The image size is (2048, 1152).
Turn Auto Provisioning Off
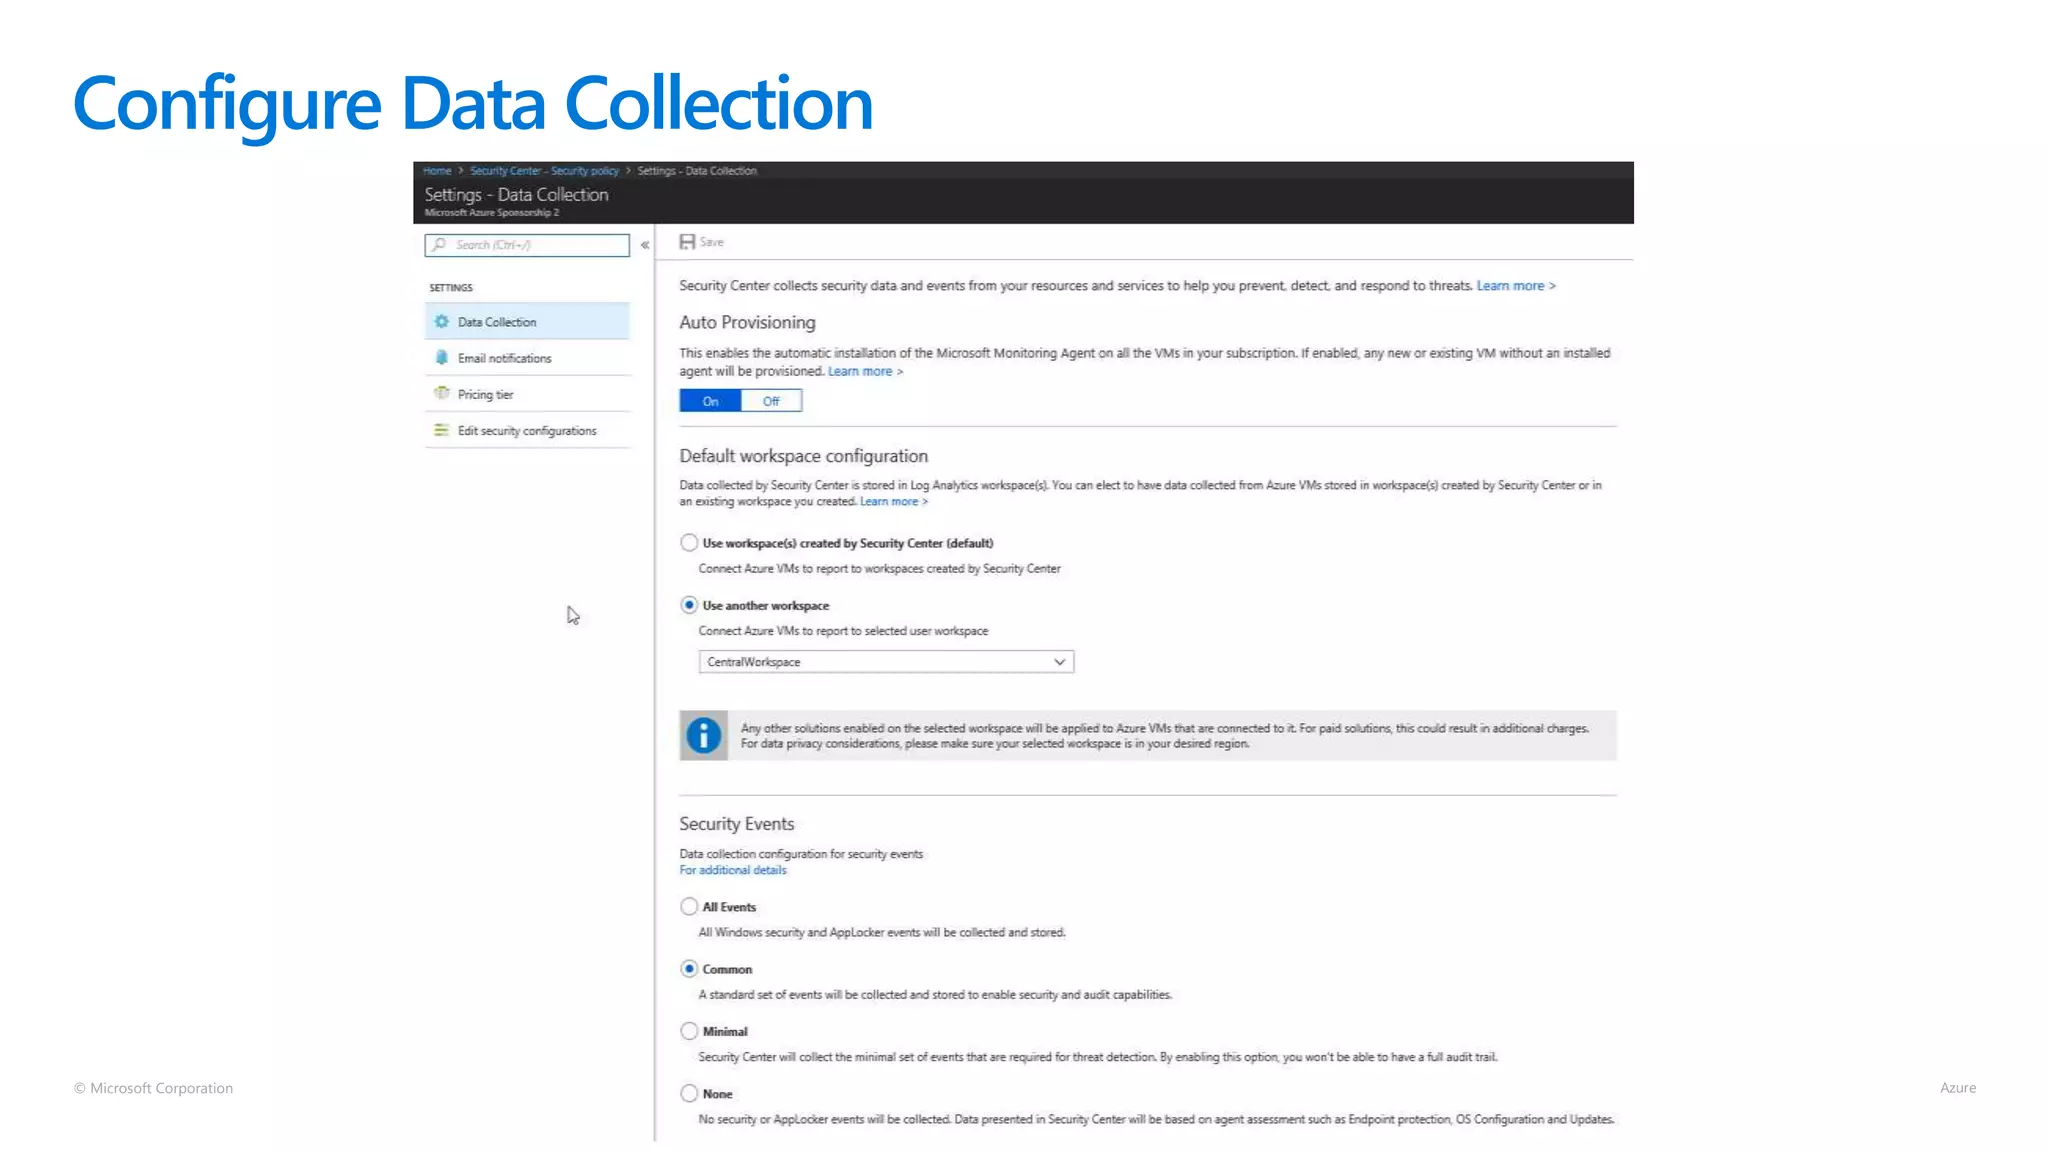click(x=771, y=401)
